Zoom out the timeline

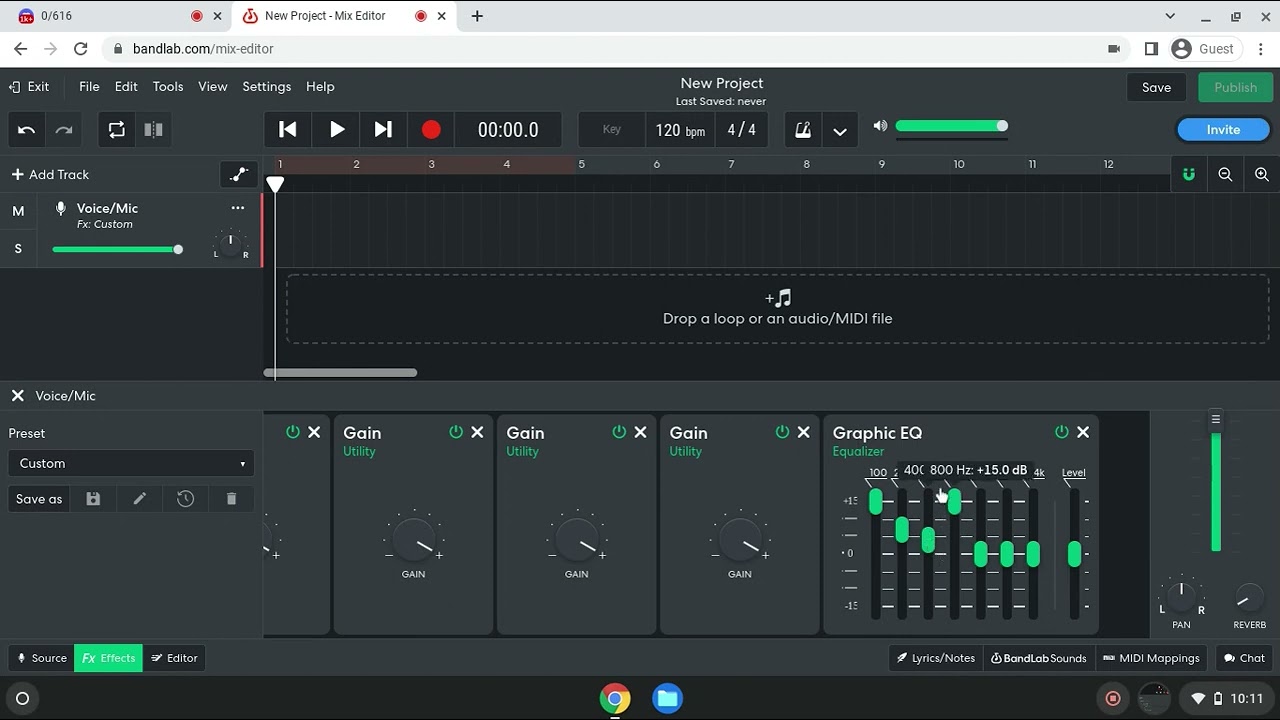[x=1225, y=175]
